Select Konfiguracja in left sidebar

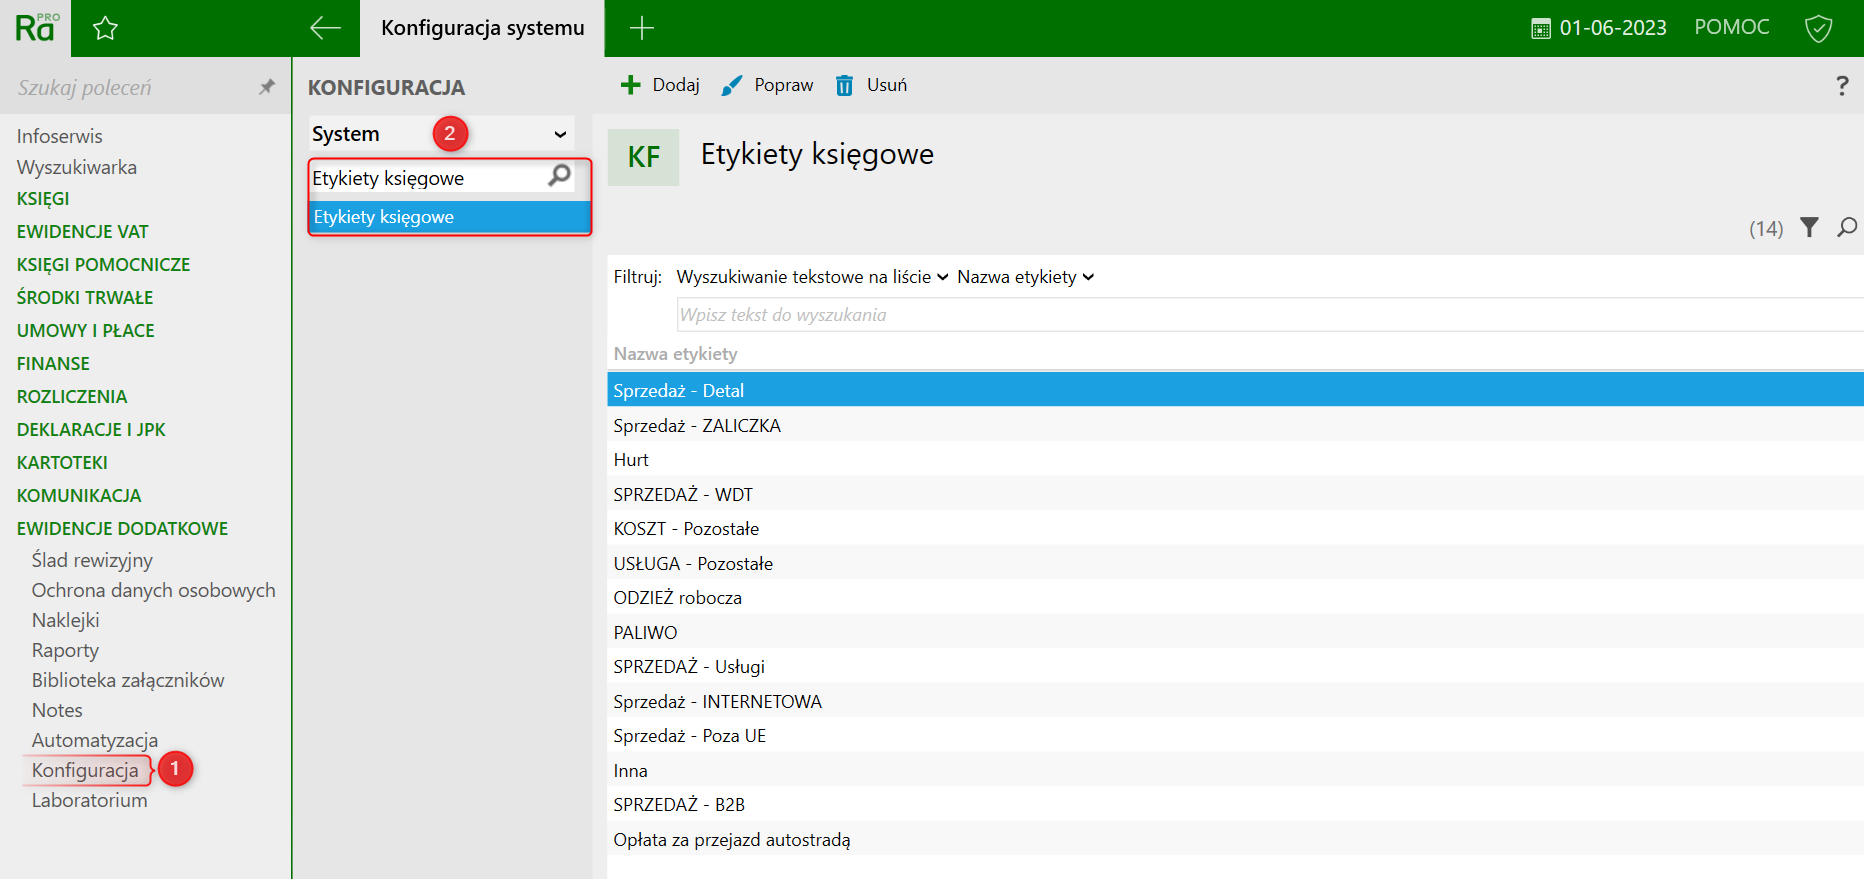(85, 770)
